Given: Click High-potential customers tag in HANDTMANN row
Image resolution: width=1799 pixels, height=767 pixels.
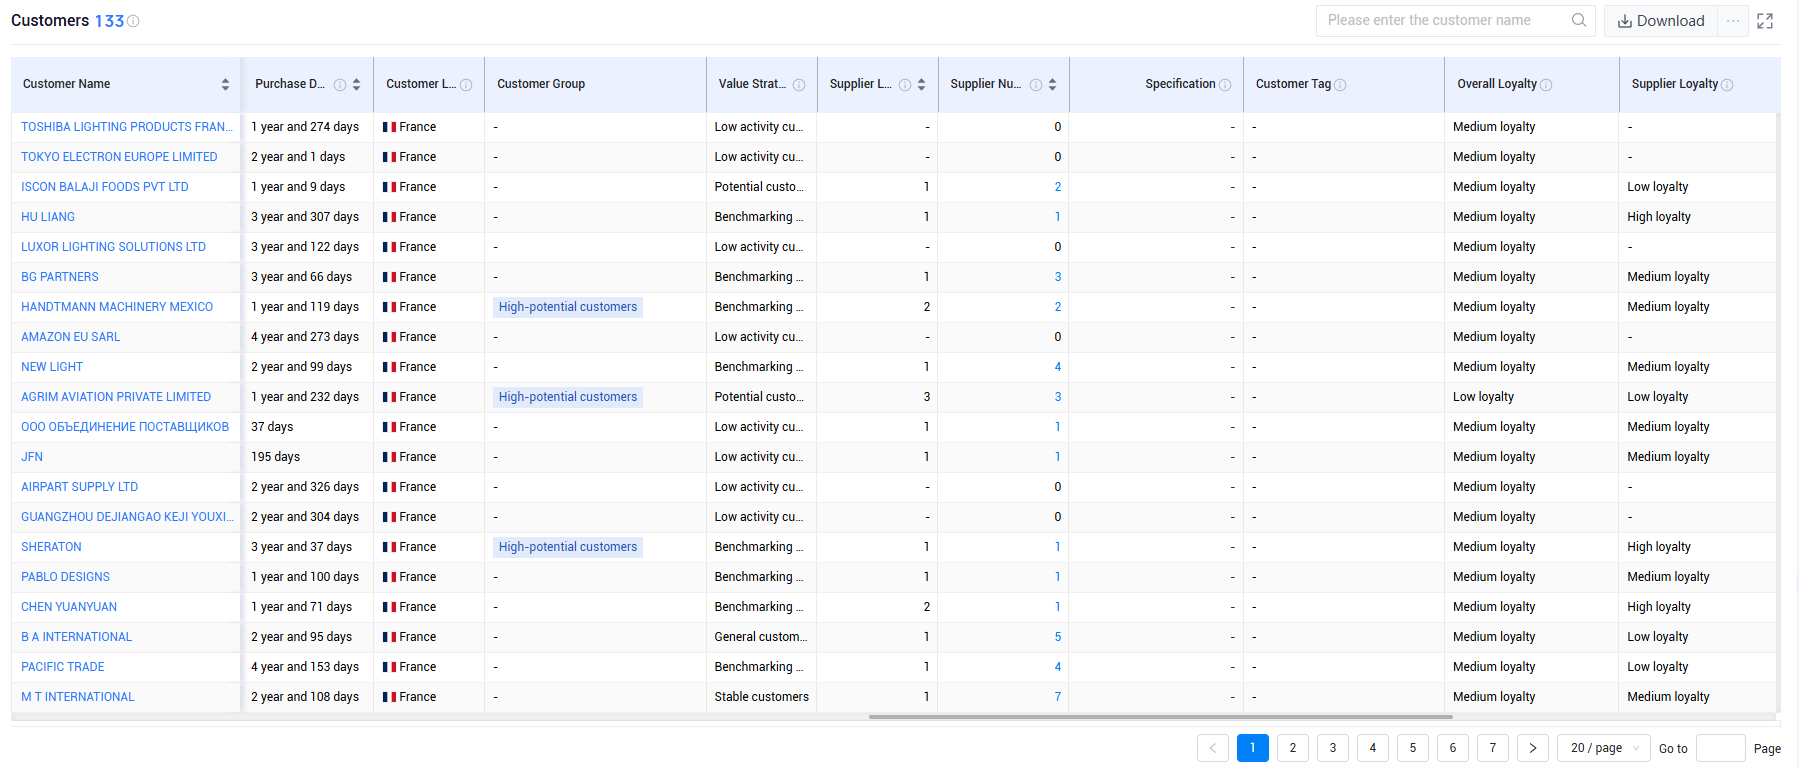Looking at the screenshot, I should tap(568, 307).
